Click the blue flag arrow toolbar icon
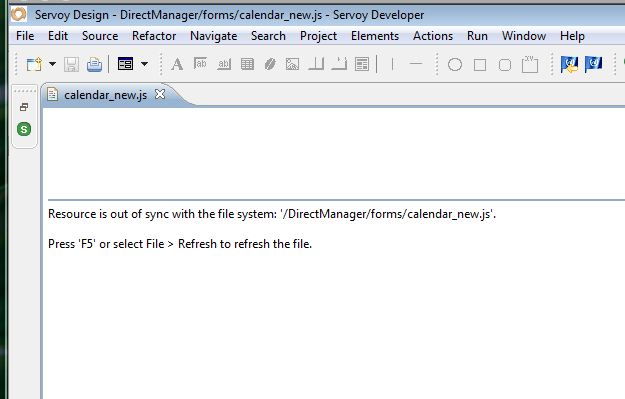The width and height of the screenshot is (625, 399). [x=569, y=64]
